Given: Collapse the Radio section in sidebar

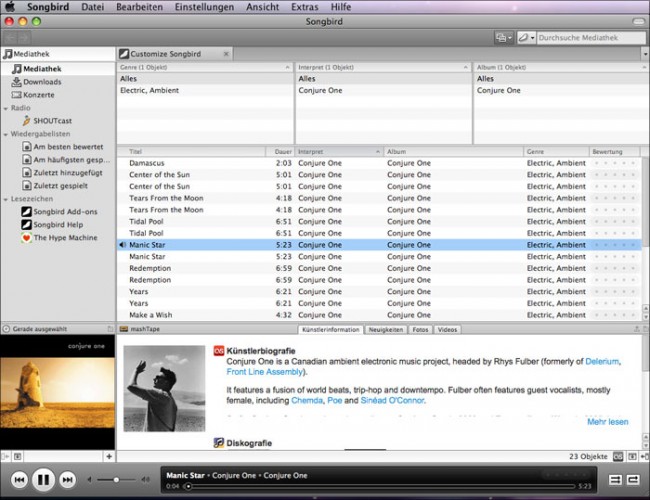Looking at the screenshot, I should click(x=6, y=108).
